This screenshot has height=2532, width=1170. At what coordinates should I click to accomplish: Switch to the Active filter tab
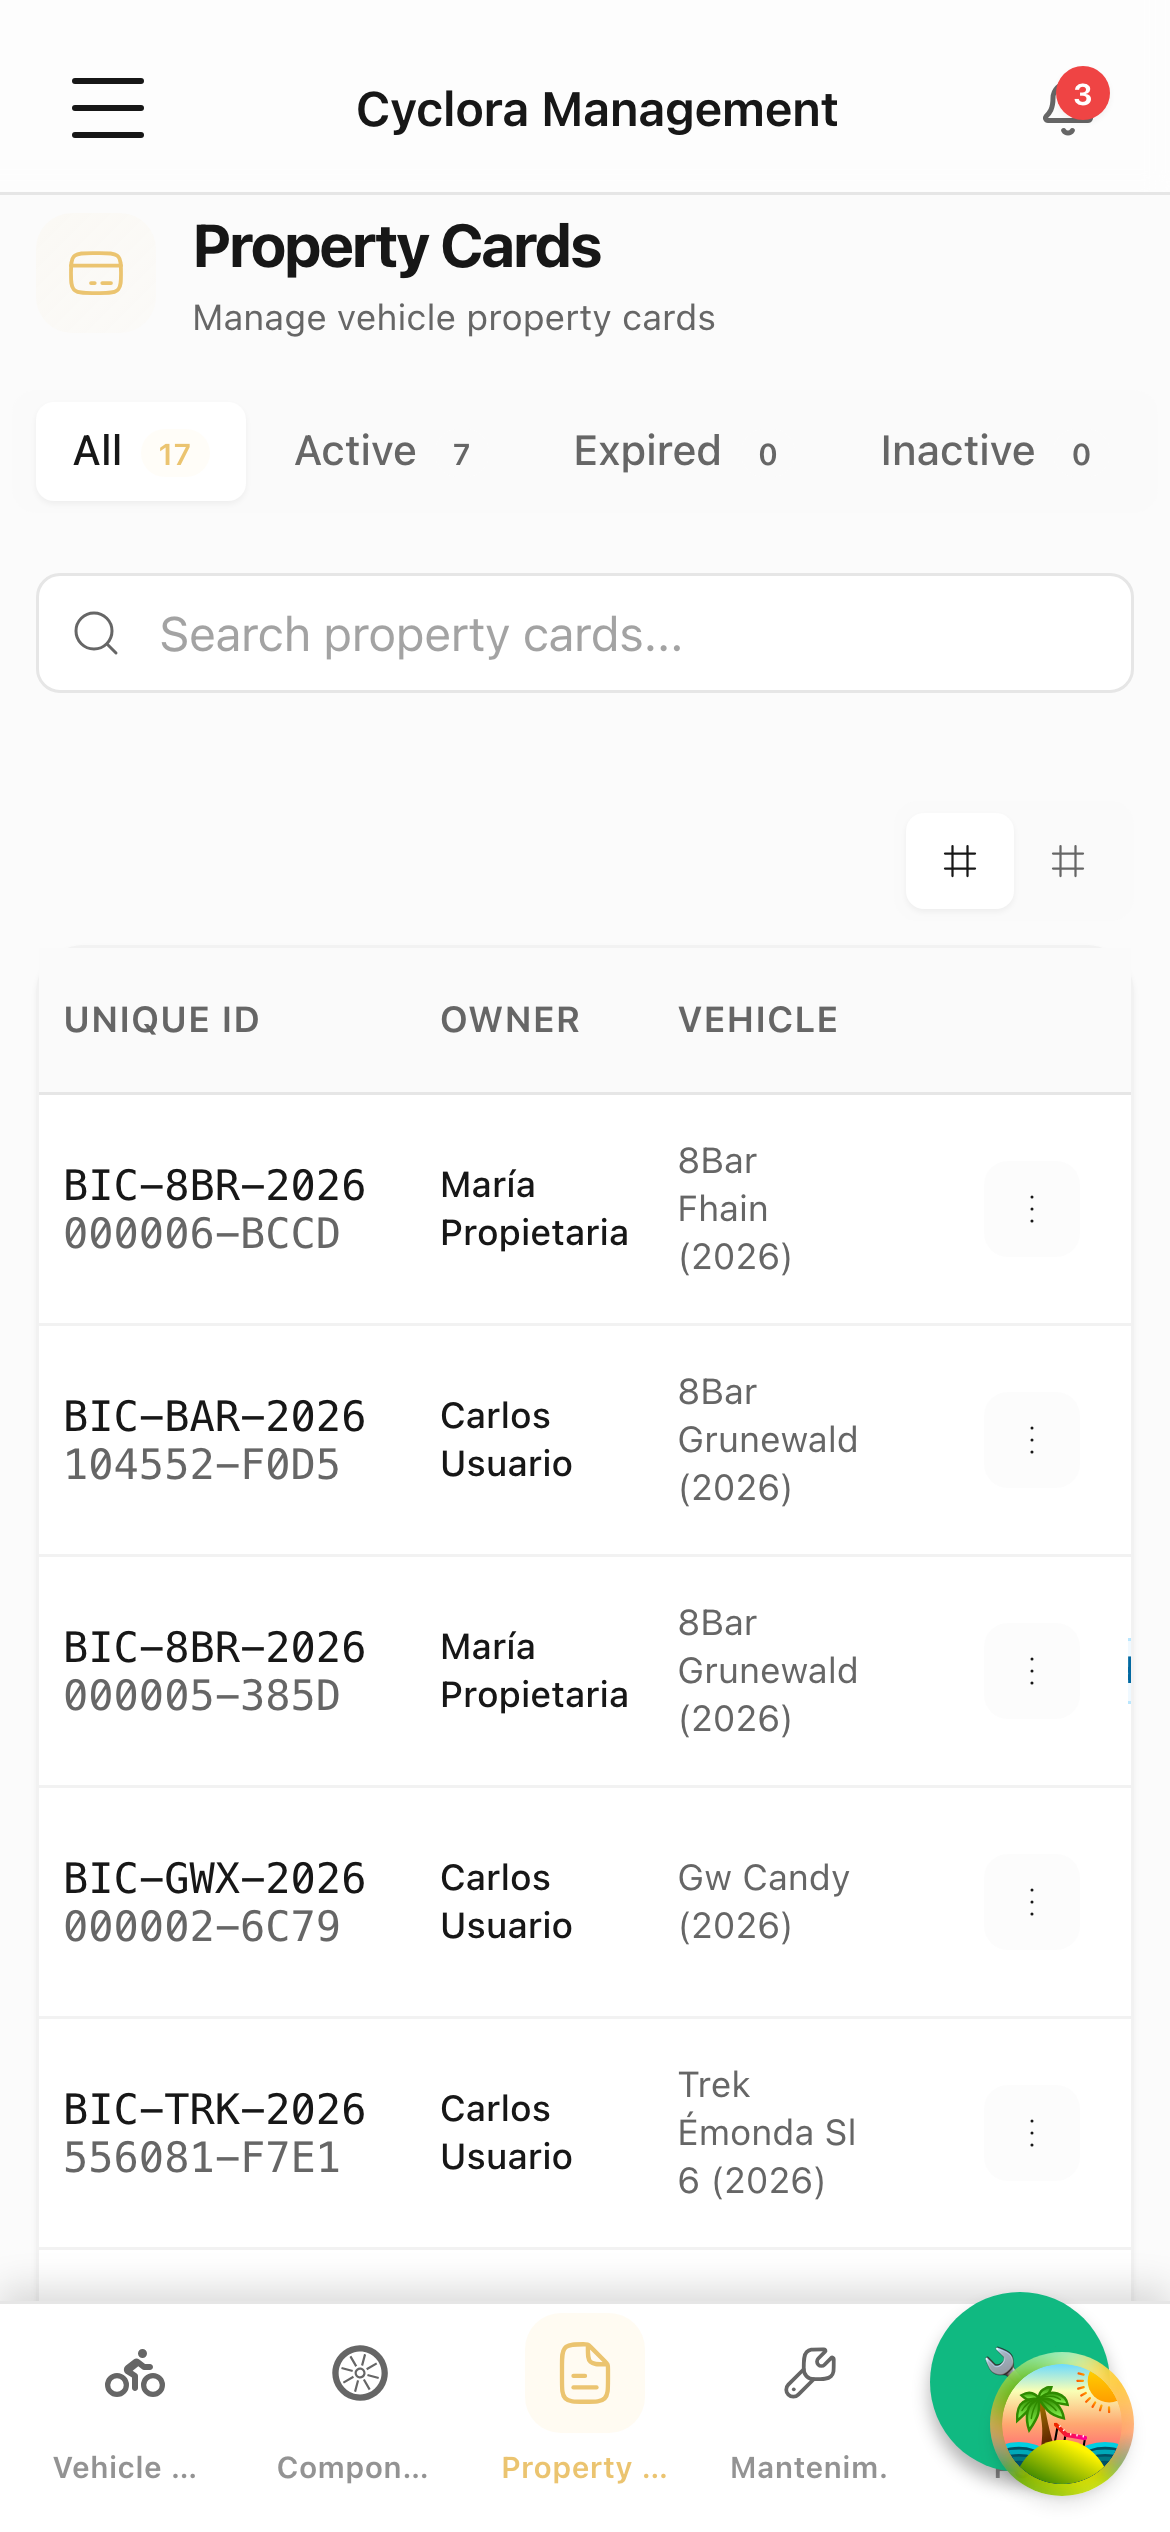coord(382,452)
